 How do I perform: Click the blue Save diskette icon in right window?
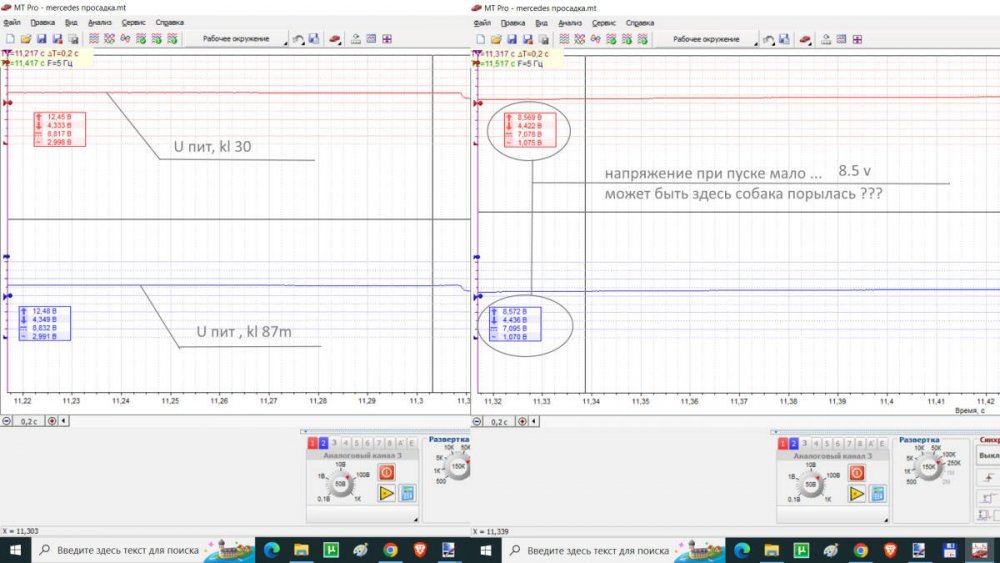click(513, 39)
